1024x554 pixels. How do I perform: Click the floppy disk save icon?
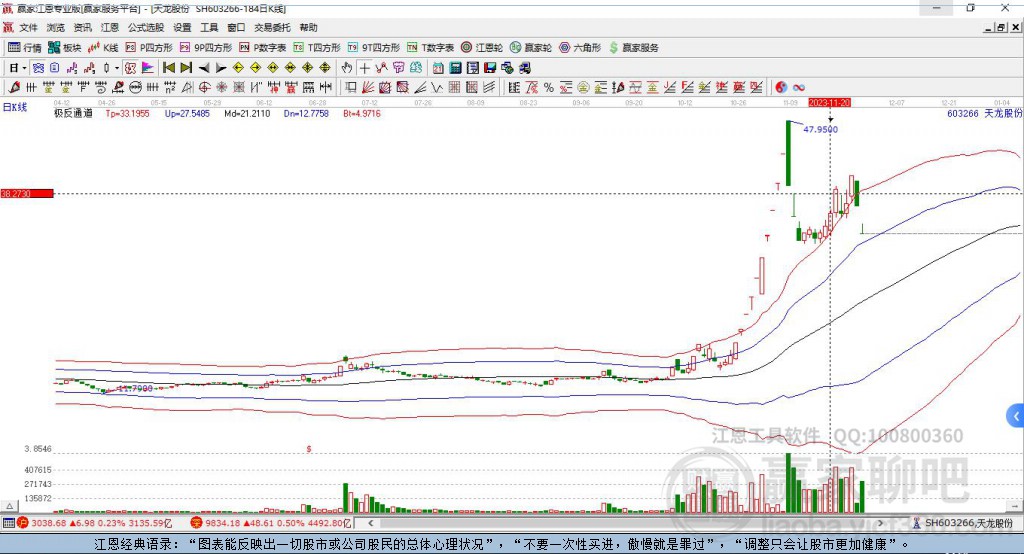pyautogui.click(x=489, y=68)
